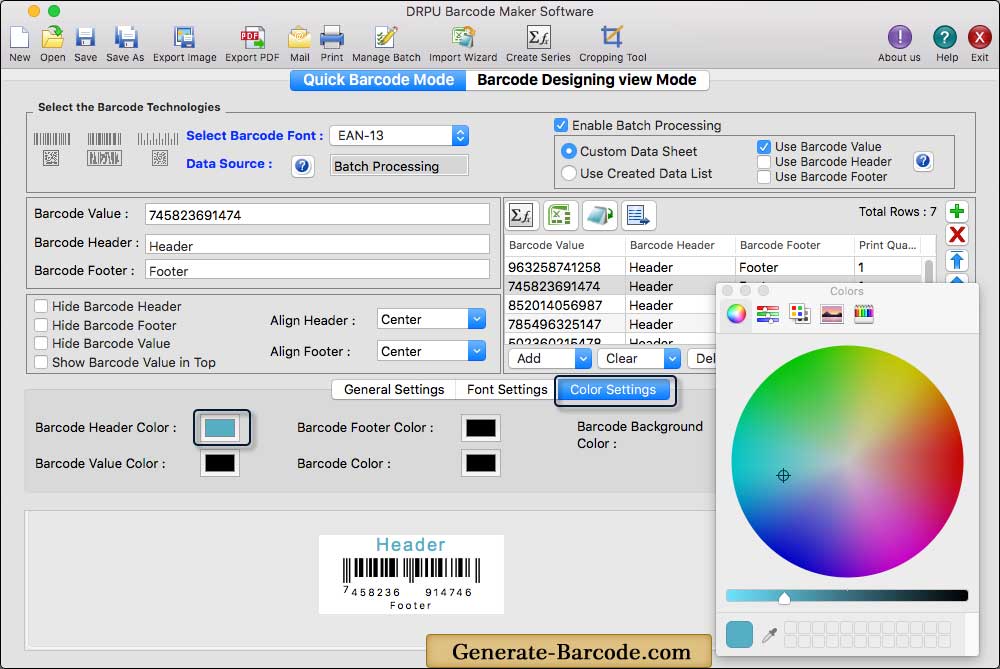
Task: Enable Use Barcode Header checkbox
Action: tap(763, 162)
